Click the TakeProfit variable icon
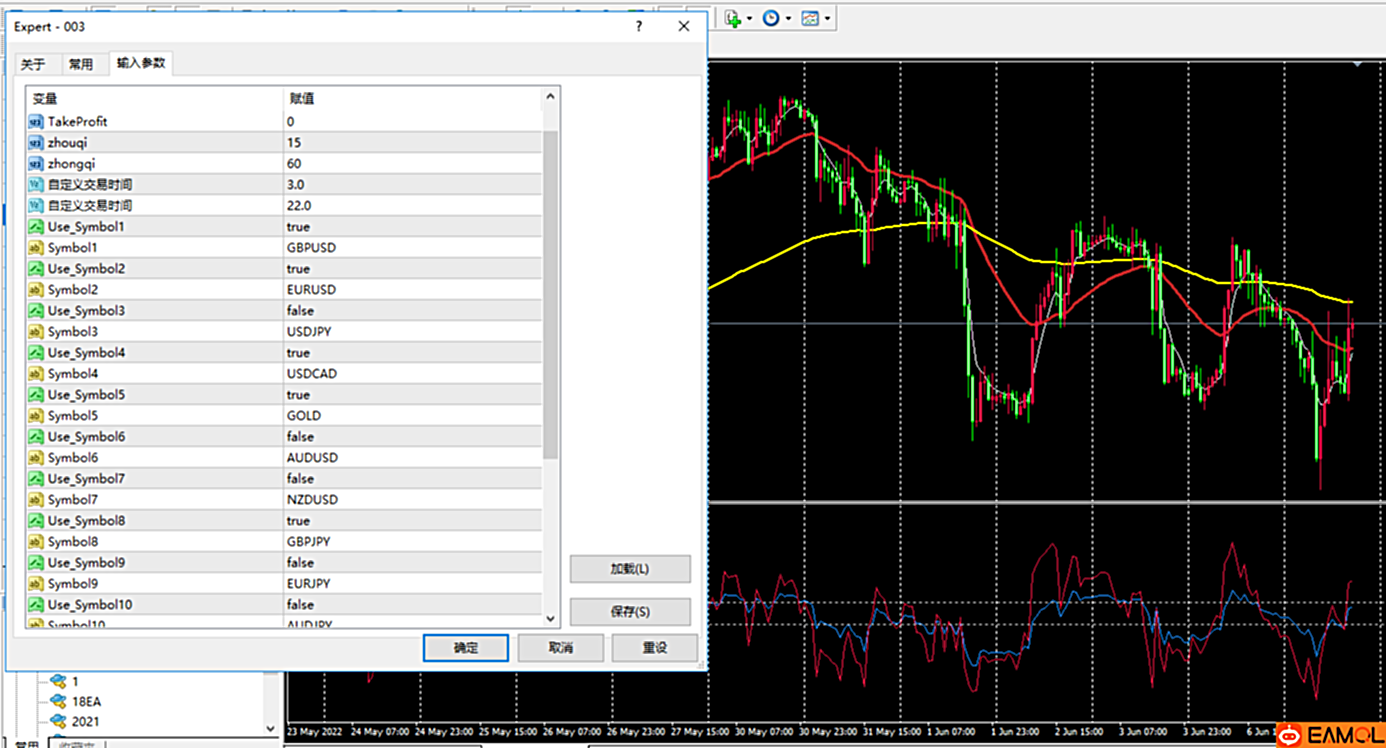The image size is (1386, 748). point(36,121)
